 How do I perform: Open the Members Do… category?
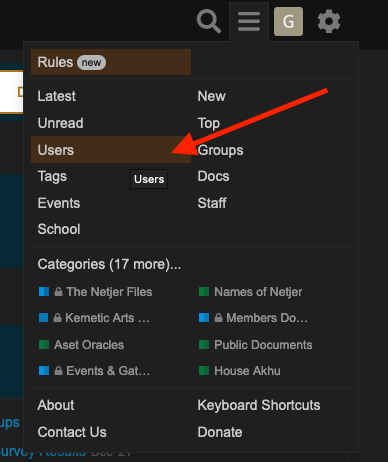253,318
